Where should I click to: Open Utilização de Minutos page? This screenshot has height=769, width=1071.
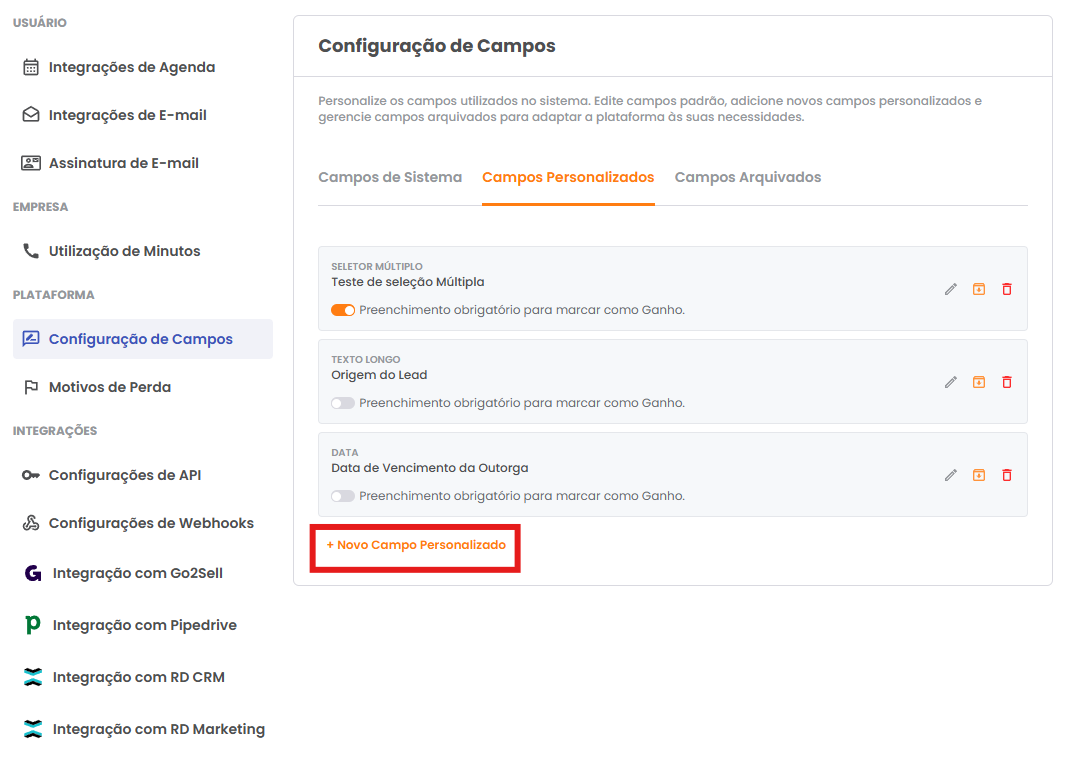coord(124,251)
